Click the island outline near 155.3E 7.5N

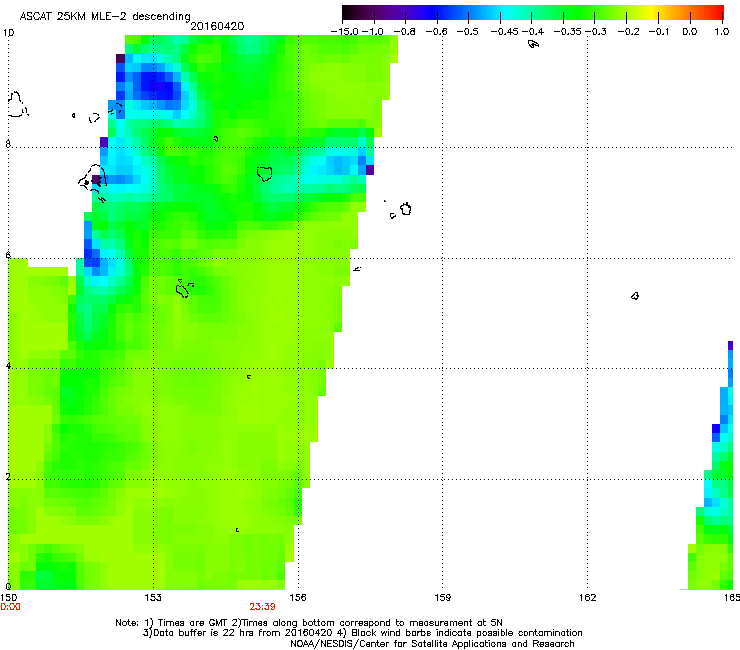click(x=265, y=174)
